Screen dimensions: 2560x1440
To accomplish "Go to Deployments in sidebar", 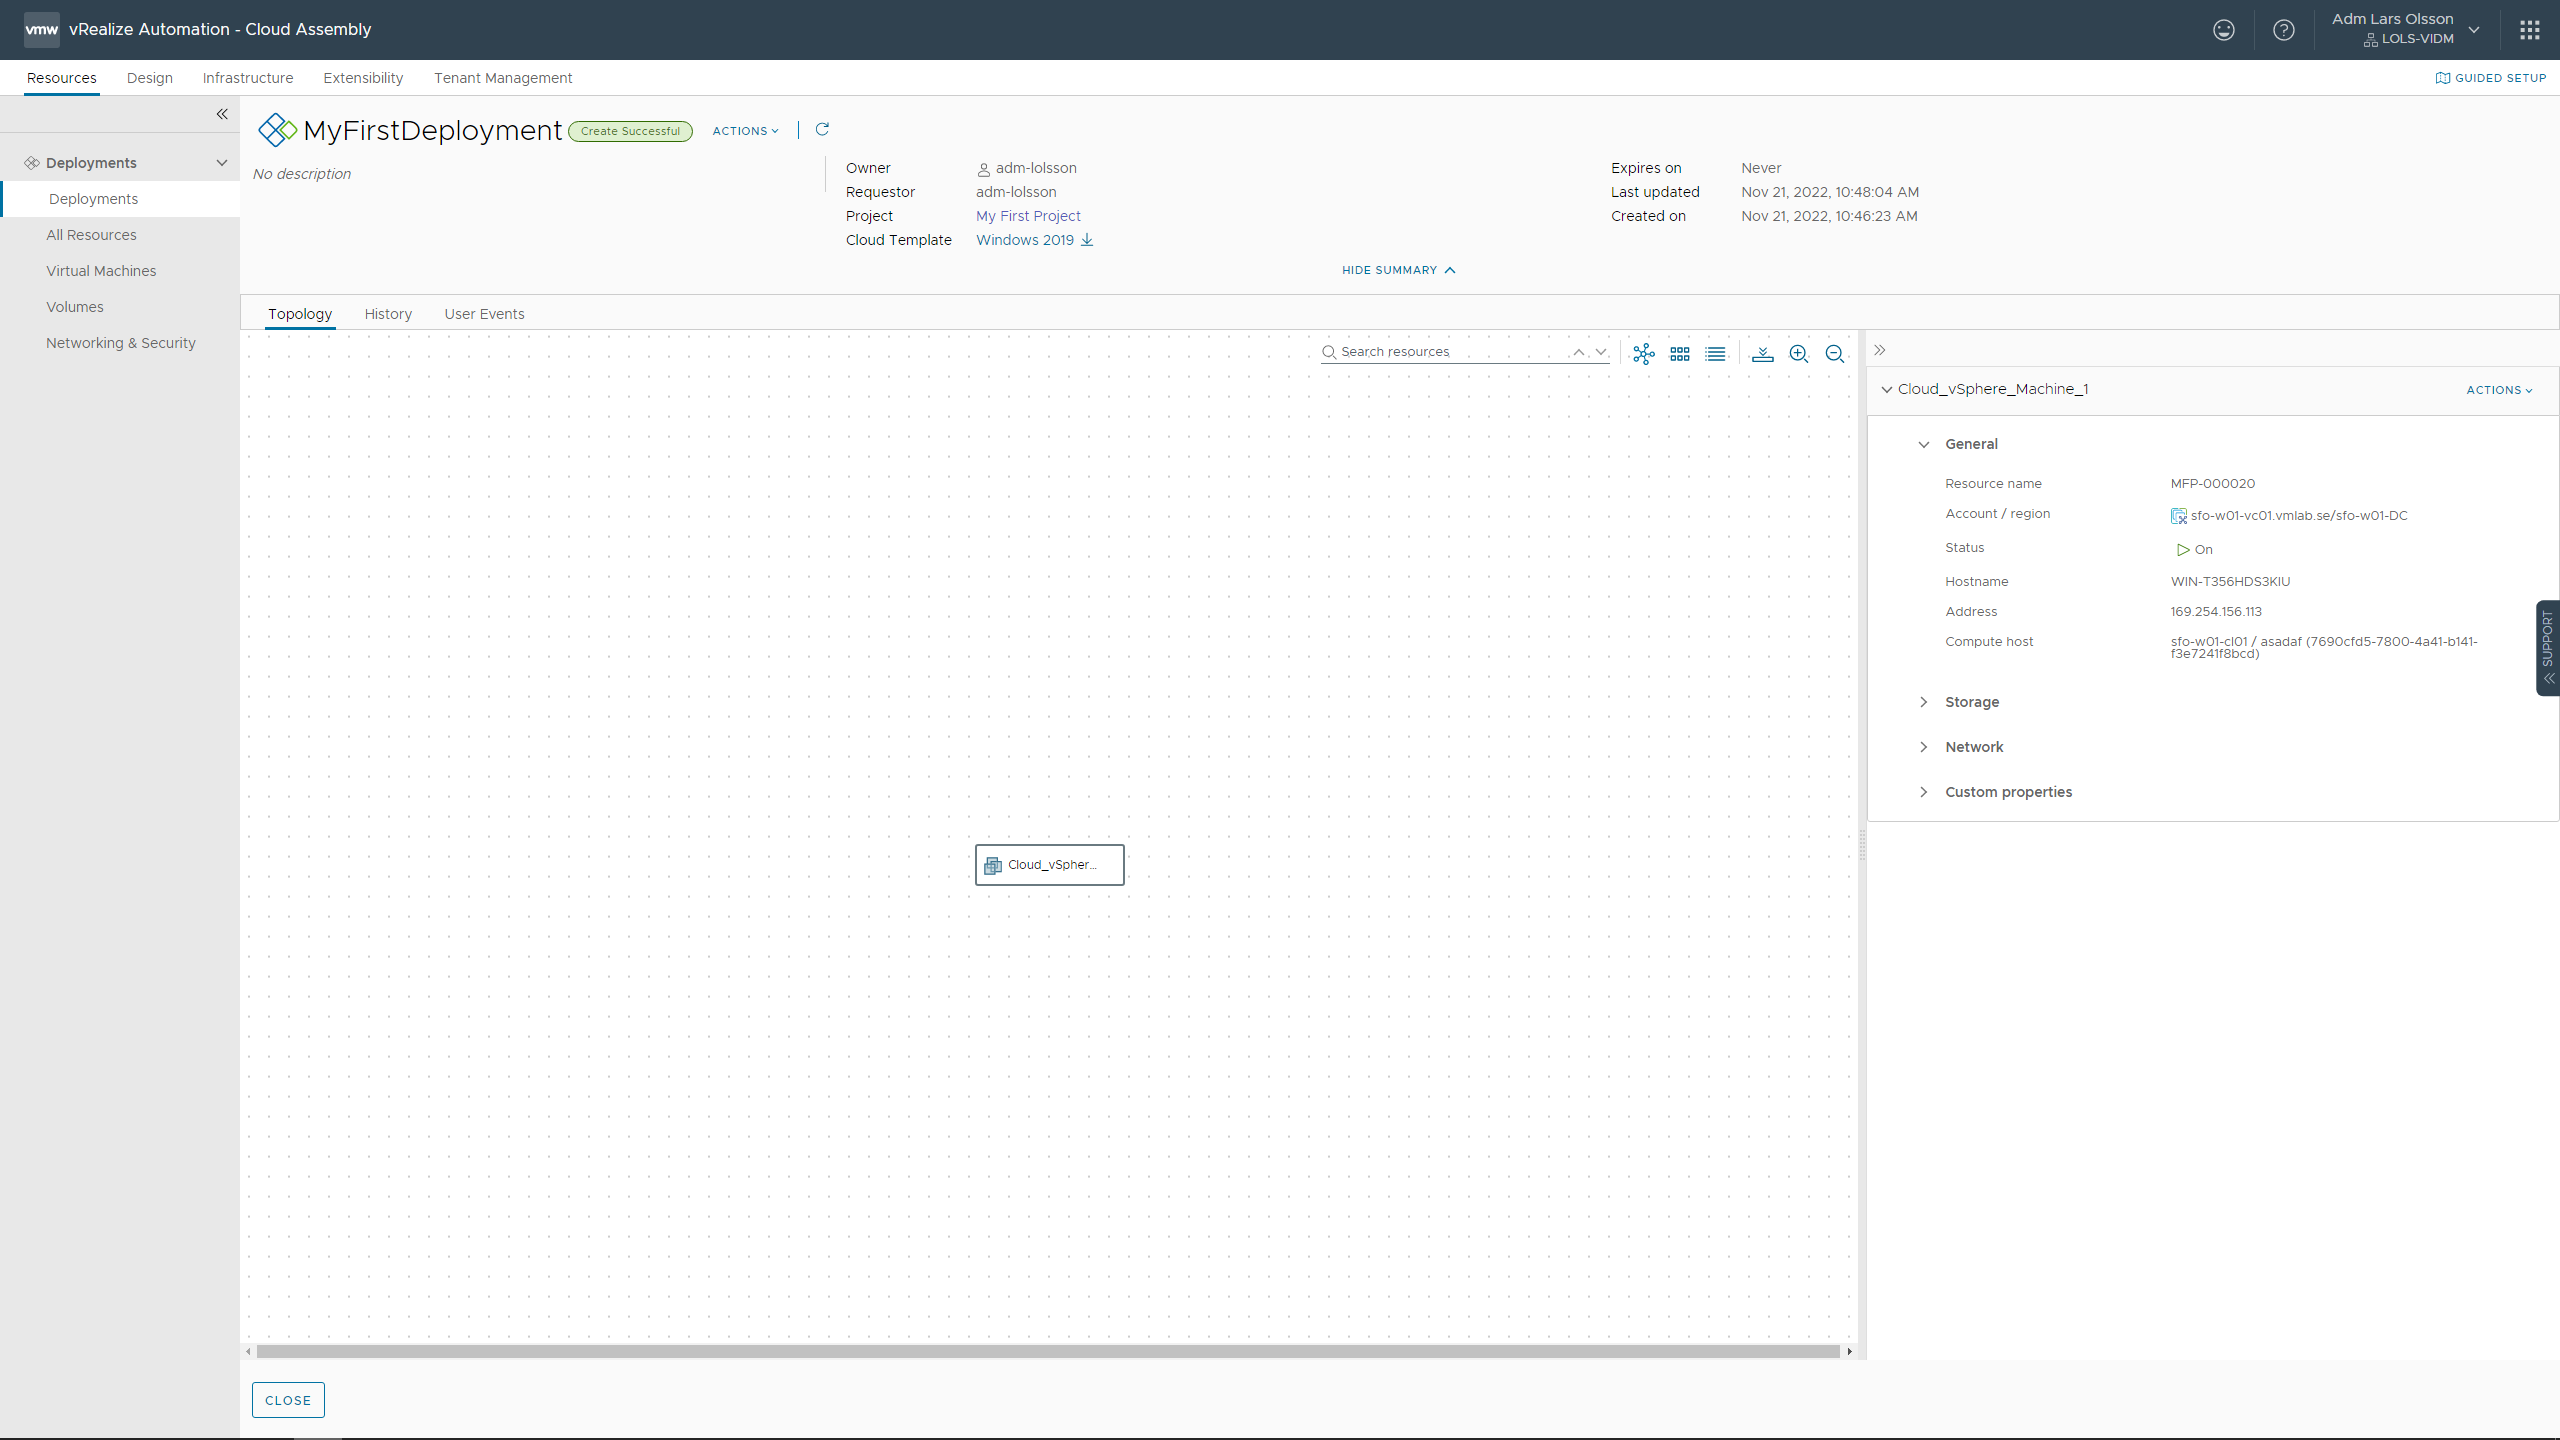I will (120, 199).
